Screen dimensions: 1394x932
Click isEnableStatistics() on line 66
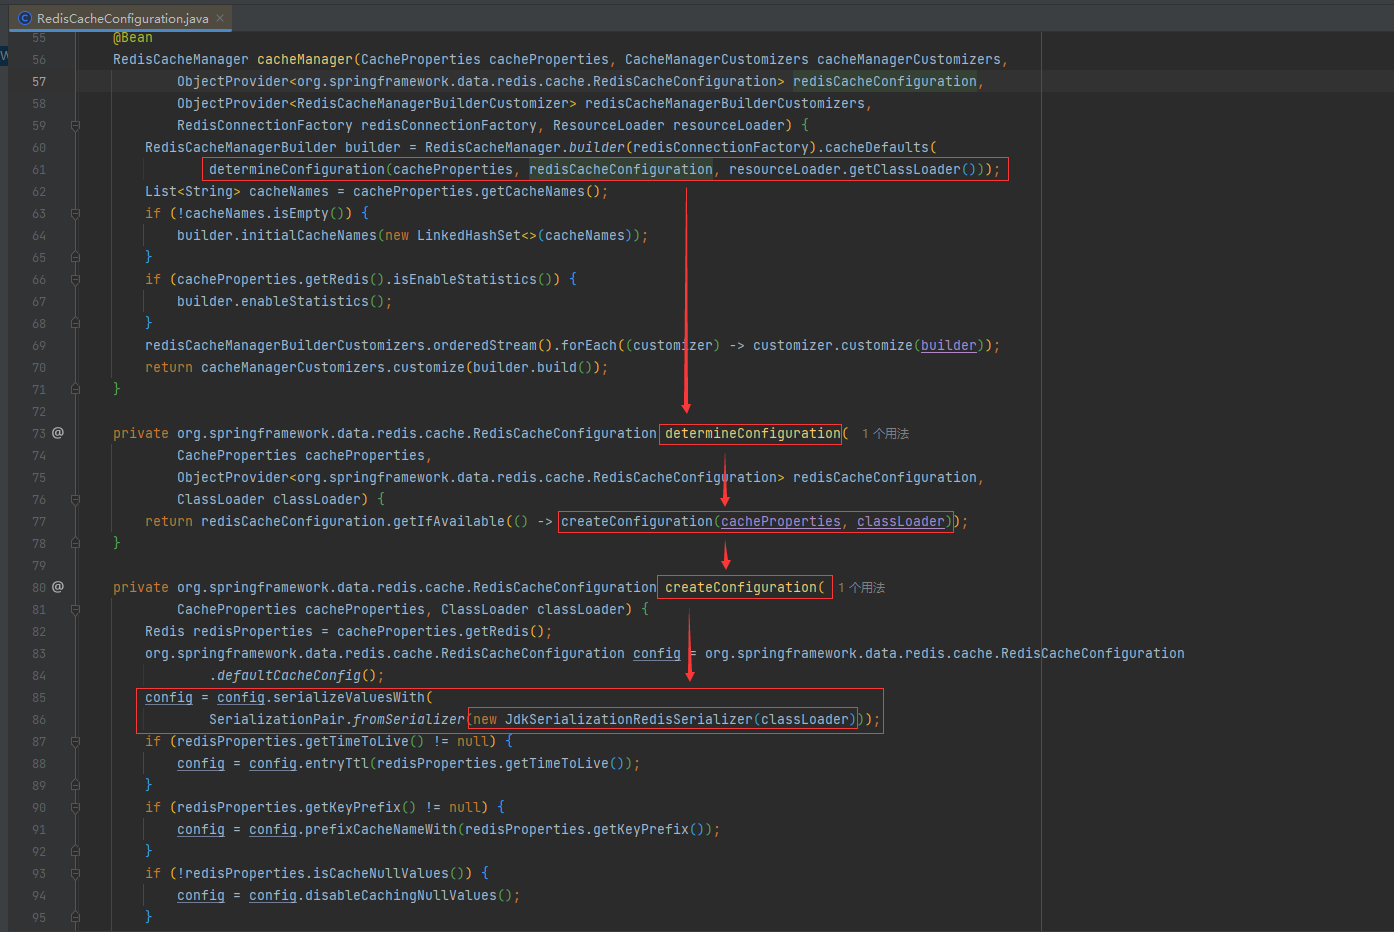pyautogui.click(x=477, y=280)
